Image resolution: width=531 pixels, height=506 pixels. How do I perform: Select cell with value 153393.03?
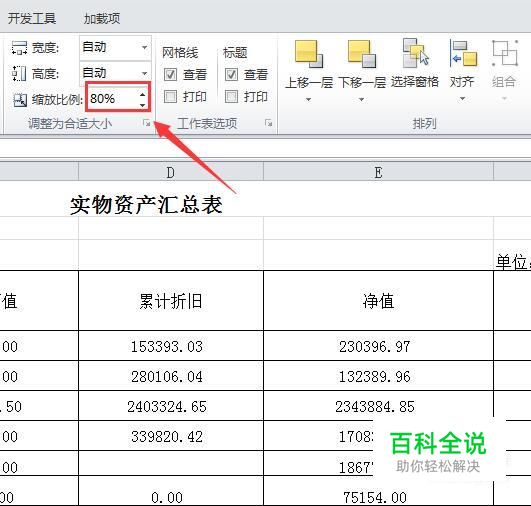pyautogui.click(x=171, y=346)
